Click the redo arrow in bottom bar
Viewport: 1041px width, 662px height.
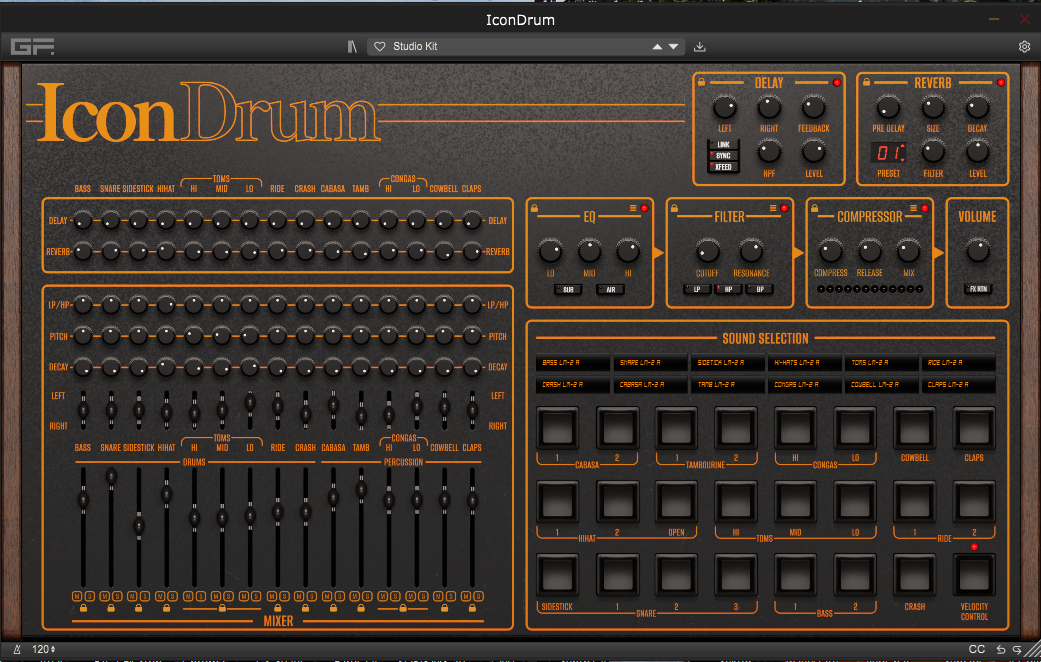coord(1017,649)
